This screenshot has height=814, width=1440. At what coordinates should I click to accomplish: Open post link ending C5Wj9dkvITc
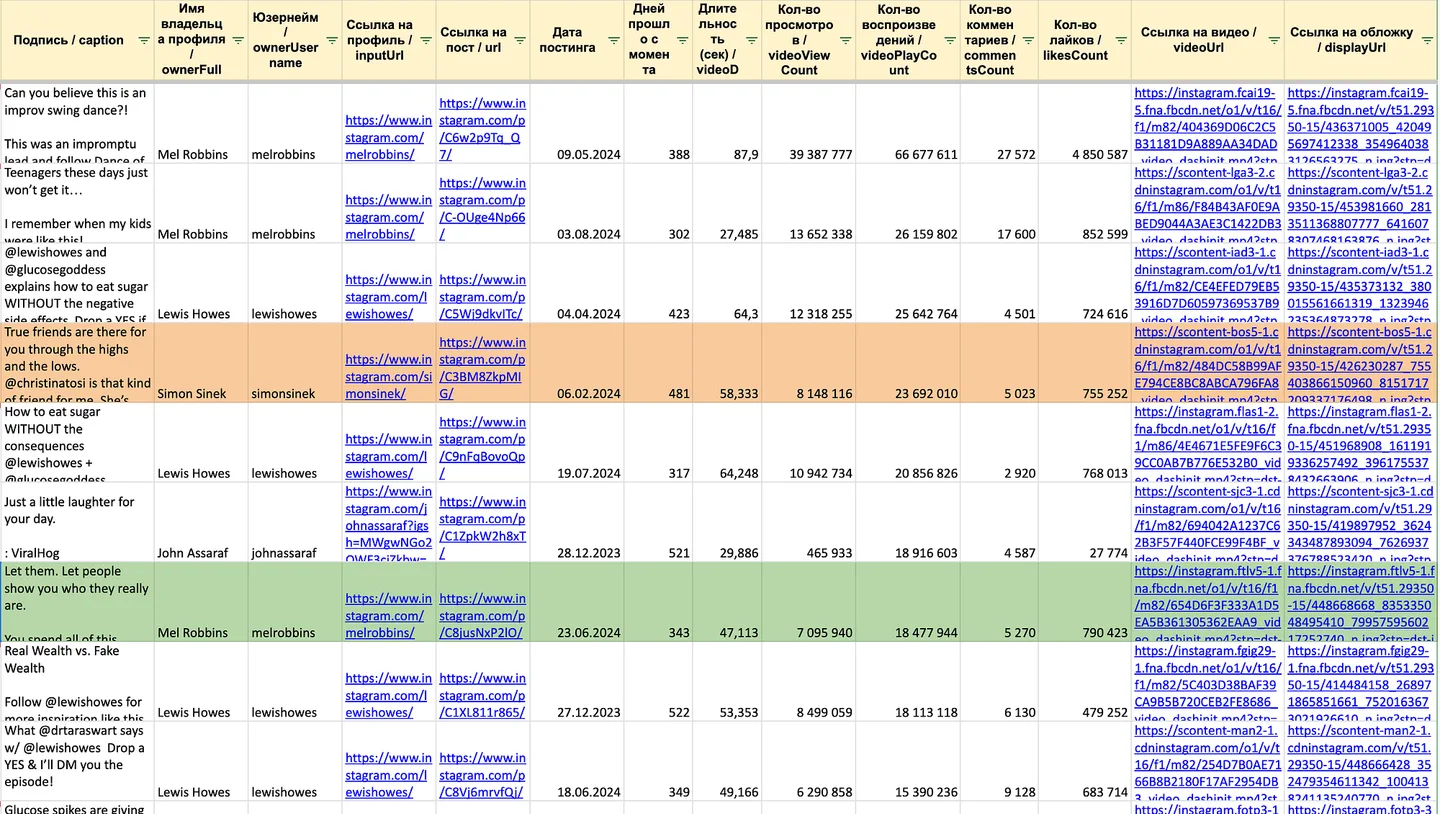(x=482, y=297)
